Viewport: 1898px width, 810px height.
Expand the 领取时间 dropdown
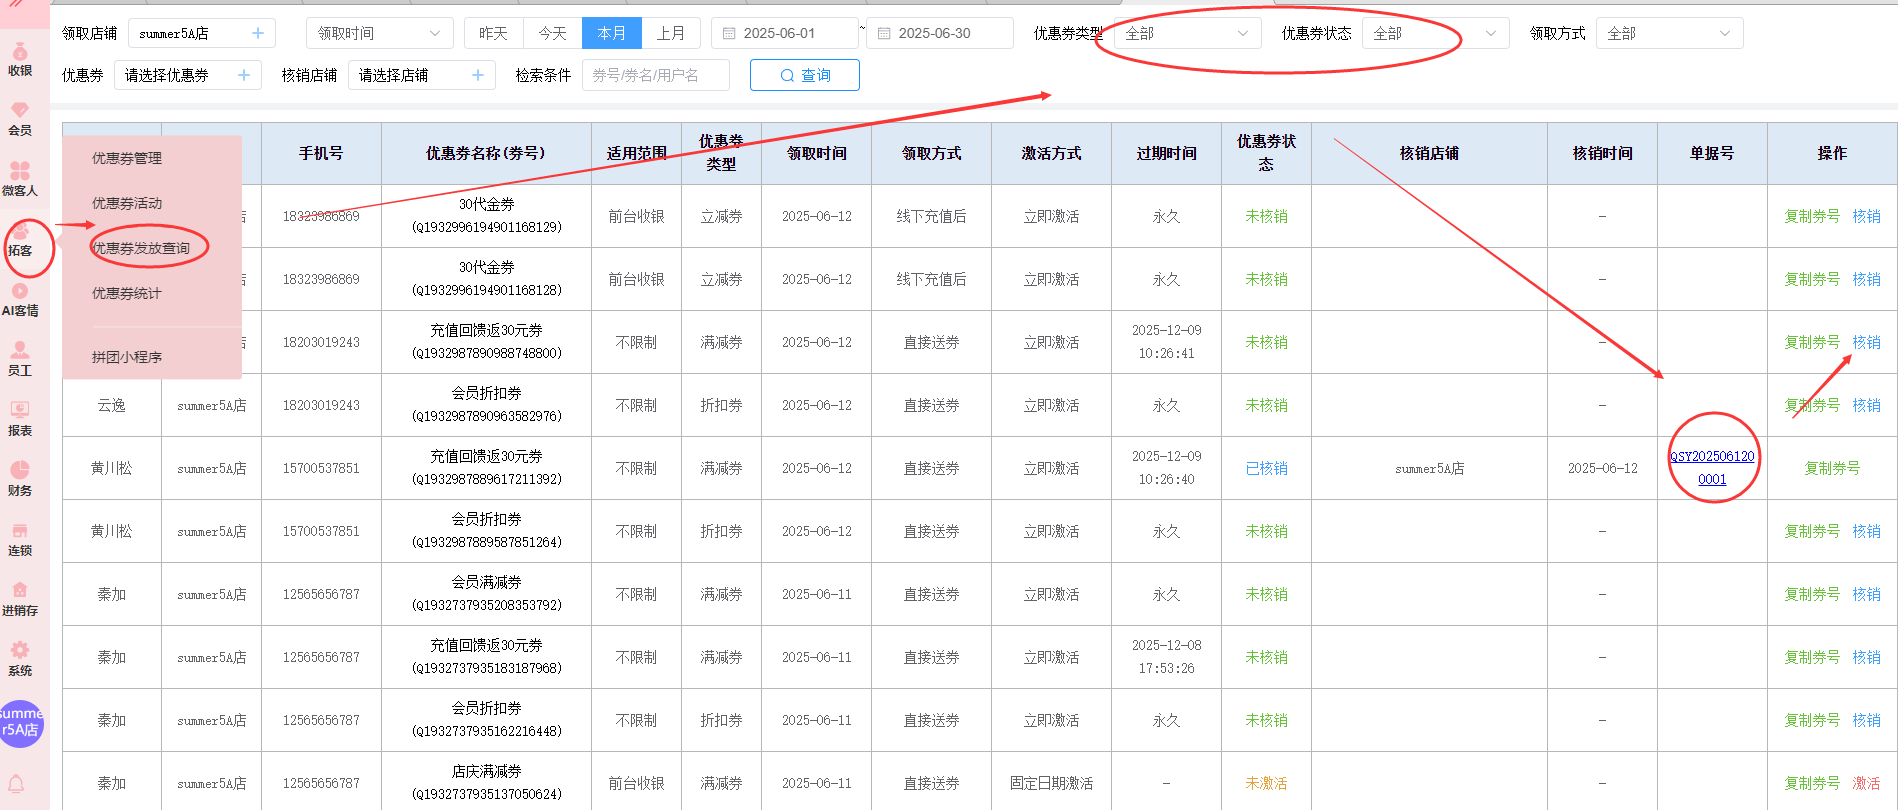click(x=380, y=33)
